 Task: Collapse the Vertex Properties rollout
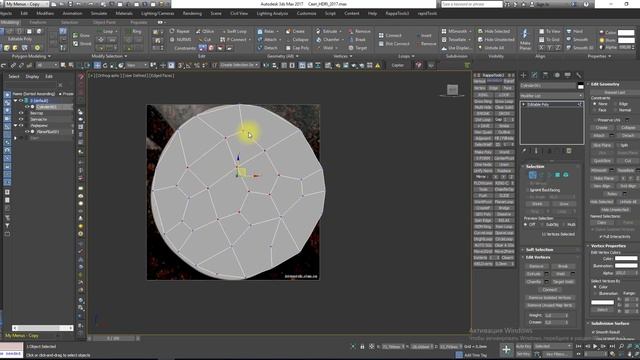tap(608, 246)
